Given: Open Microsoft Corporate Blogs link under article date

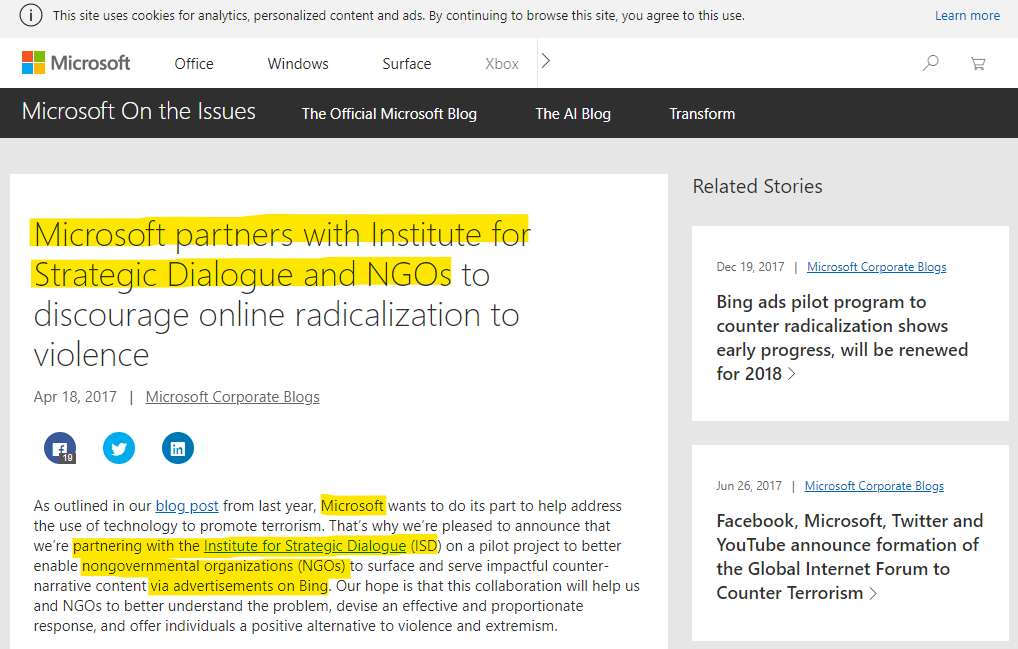Looking at the screenshot, I should [x=232, y=397].
